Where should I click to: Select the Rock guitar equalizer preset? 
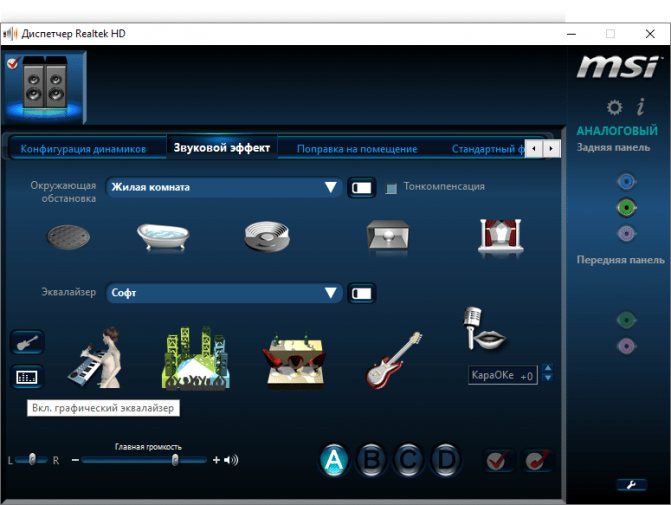(x=393, y=360)
